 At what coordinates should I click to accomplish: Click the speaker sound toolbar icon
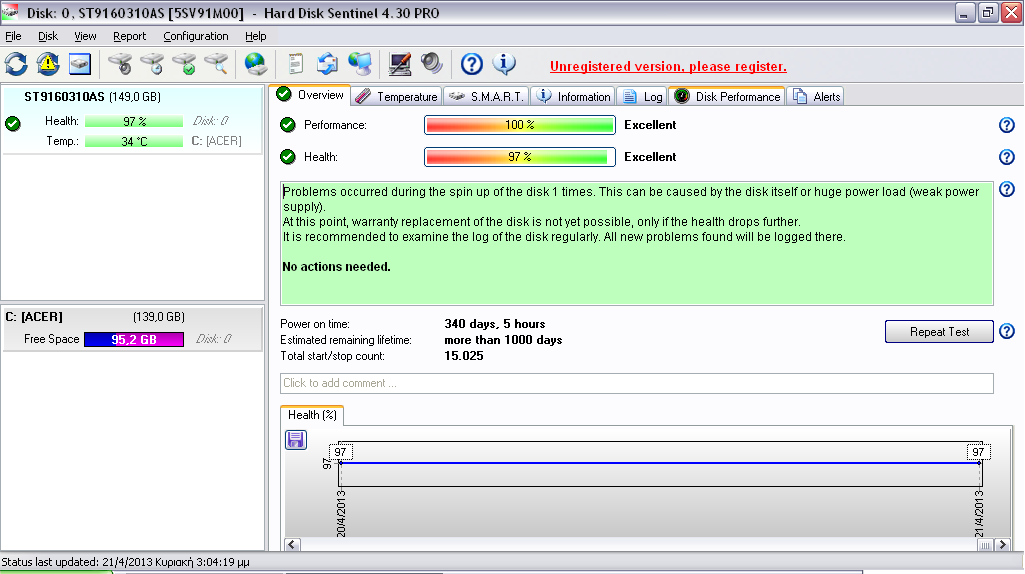coord(431,64)
